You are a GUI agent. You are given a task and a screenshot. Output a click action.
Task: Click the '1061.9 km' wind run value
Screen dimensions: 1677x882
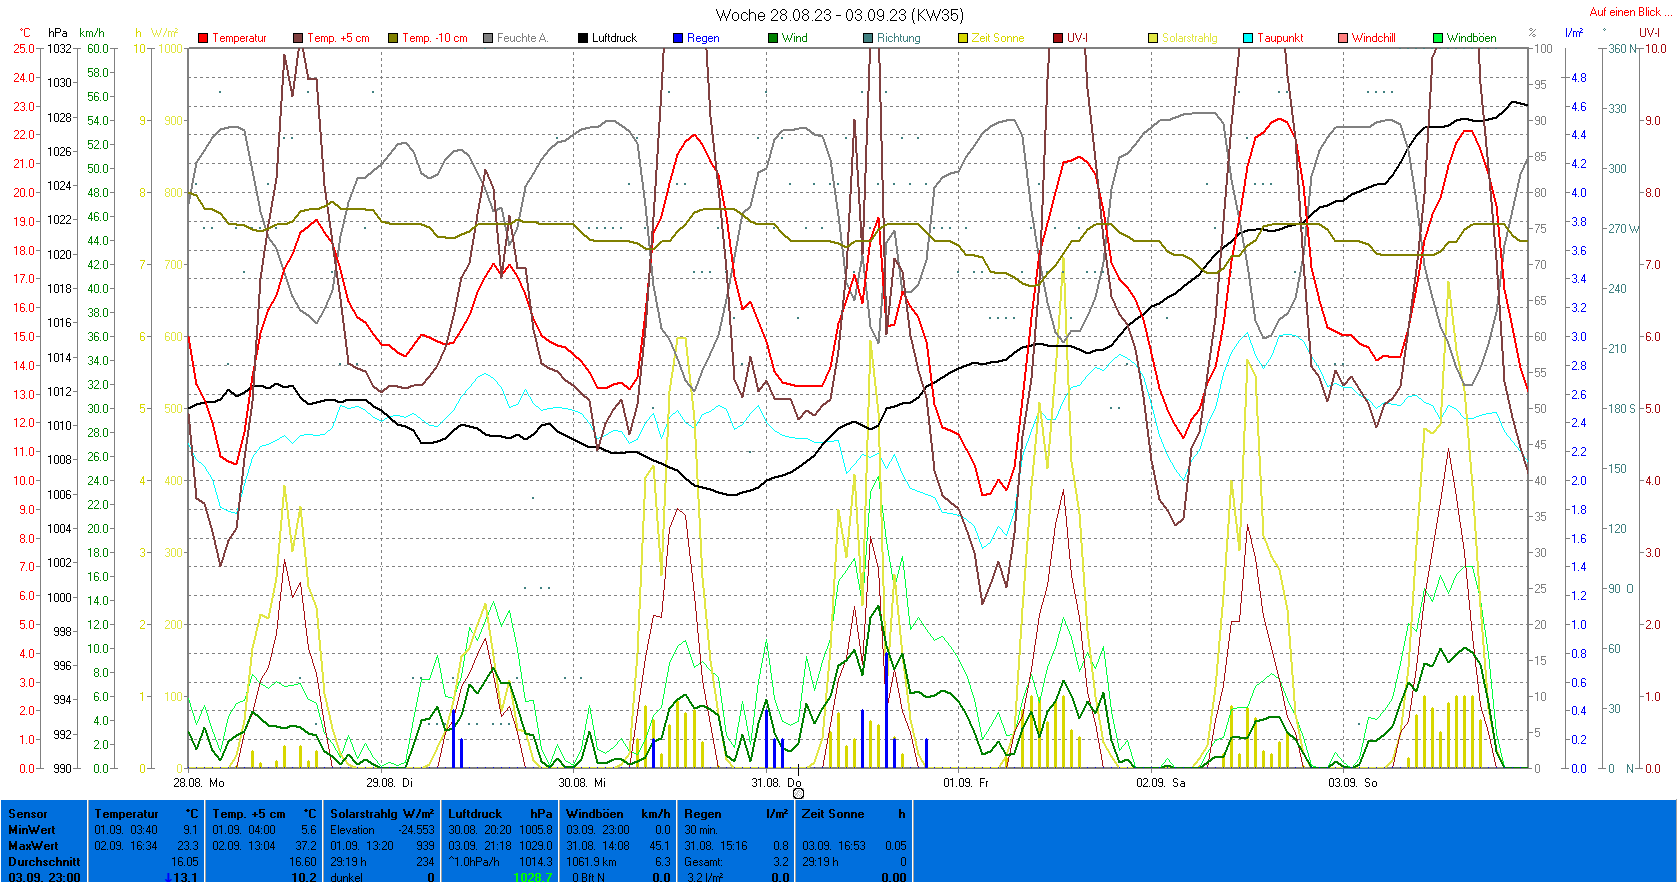tap(592, 862)
